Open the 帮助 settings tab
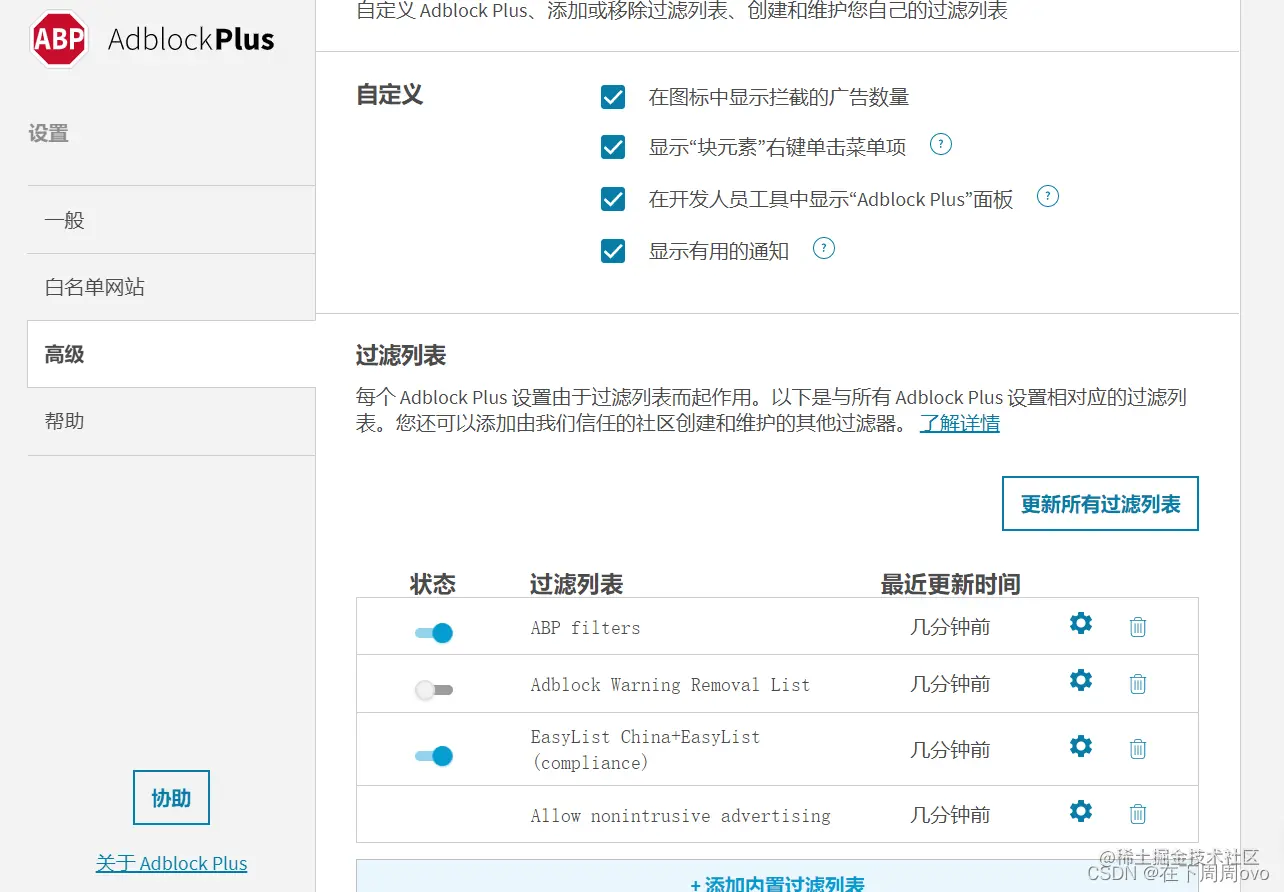Viewport: 1284px width, 892px height. point(171,421)
